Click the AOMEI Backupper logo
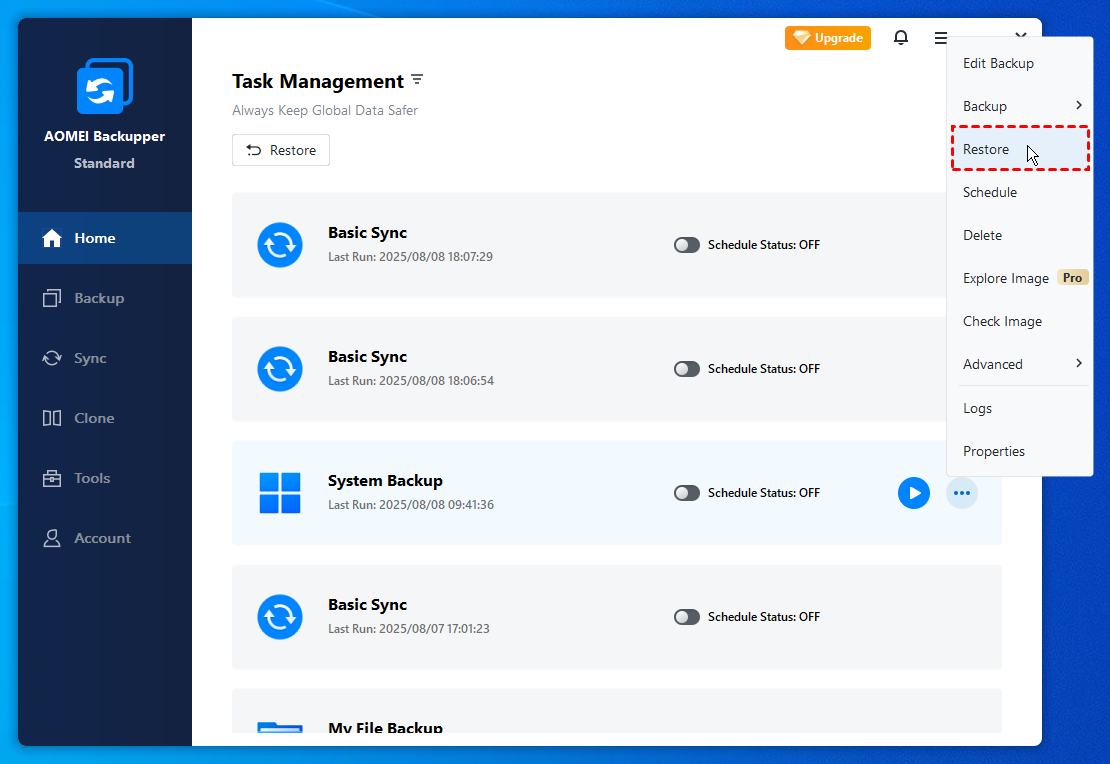The image size is (1110, 764). click(x=104, y=87)
